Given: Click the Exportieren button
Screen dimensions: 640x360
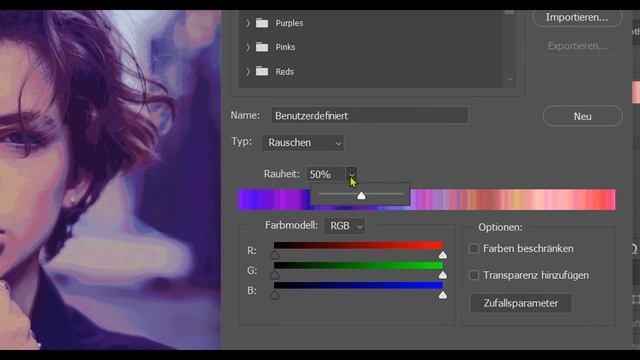Looking at the screenshot, I should pos(577,46).
